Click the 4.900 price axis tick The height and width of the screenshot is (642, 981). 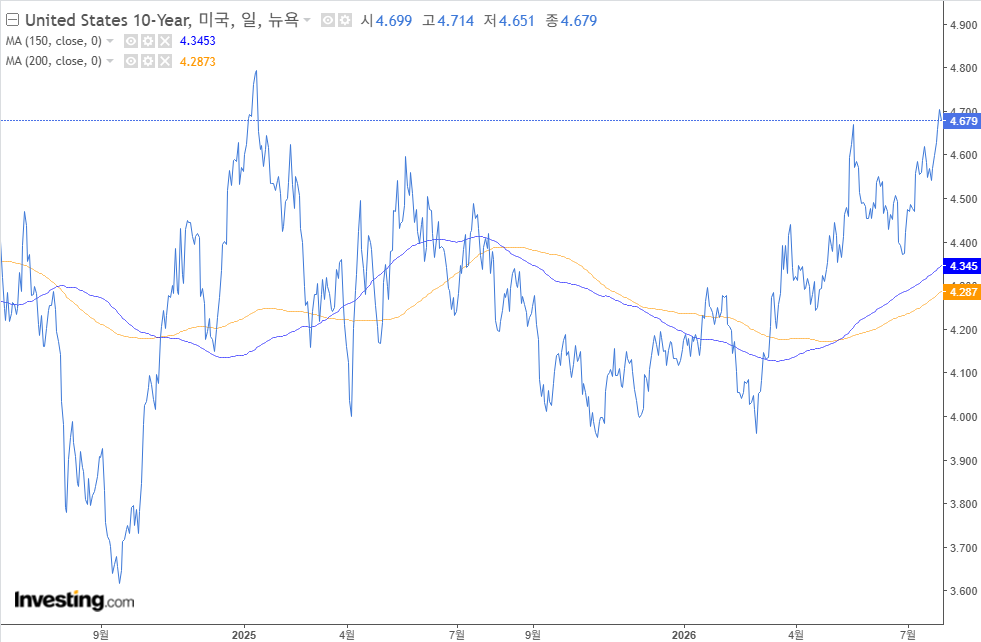coord(963,25)
